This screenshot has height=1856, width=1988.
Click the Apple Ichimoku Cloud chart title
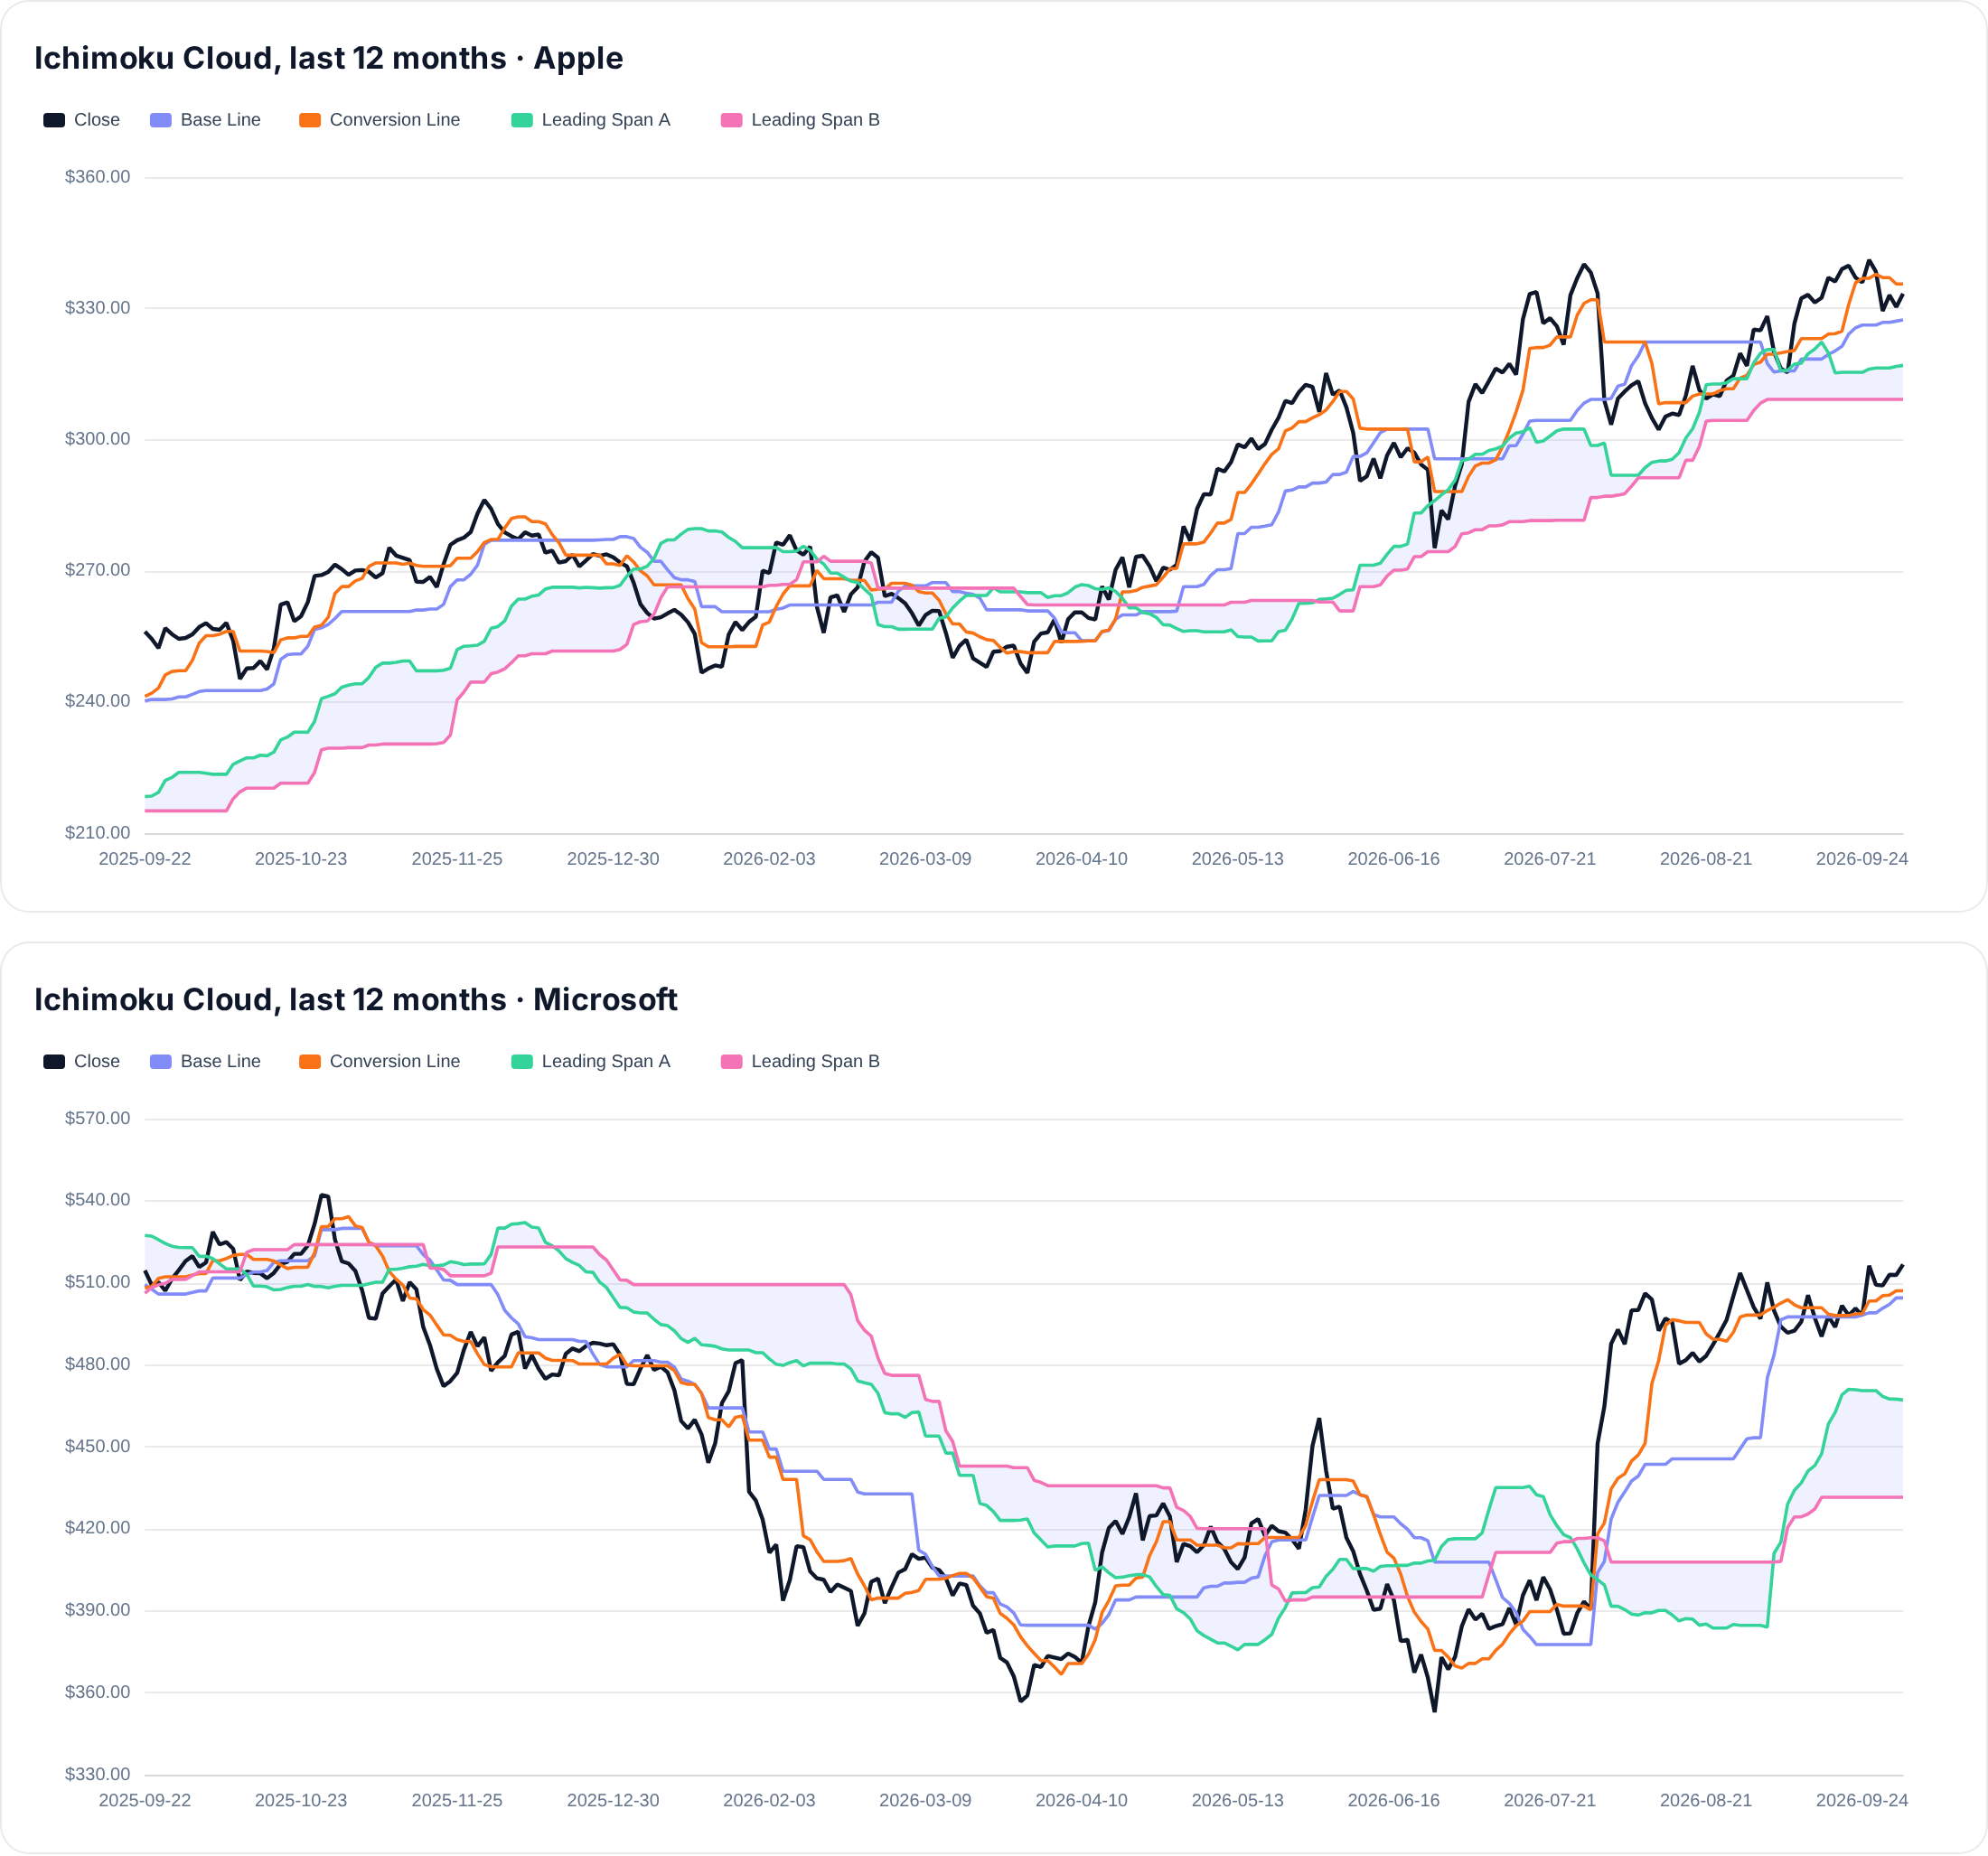point(329,58)
